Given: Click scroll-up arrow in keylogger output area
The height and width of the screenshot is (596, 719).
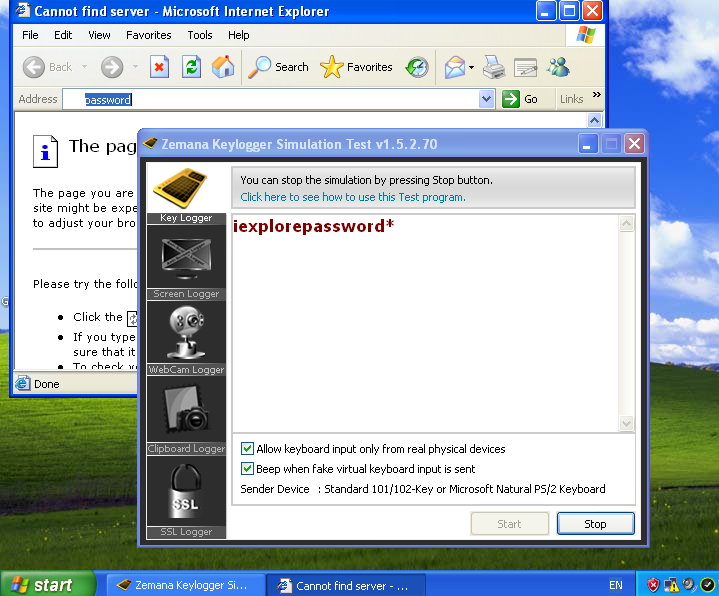Looking at the screenshot, I should point(626,224).
